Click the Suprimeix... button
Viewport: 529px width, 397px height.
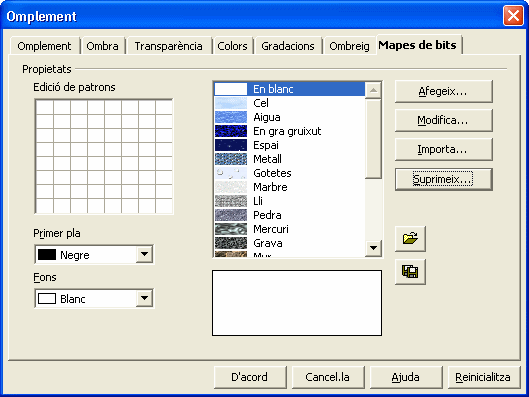pyautogui.click(x=444, y=179)
